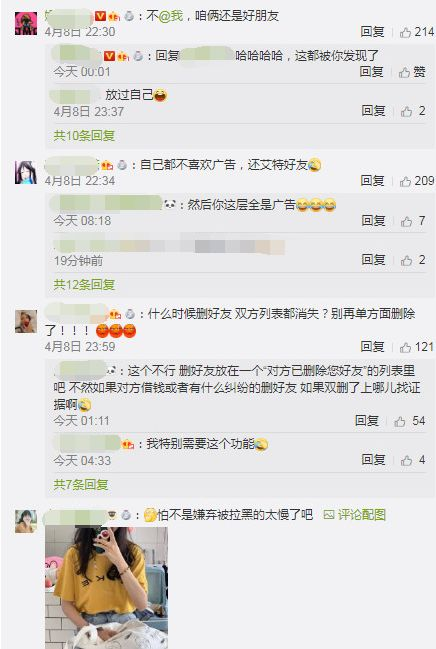The height and width of the screenshot is (649, 436).
Task: Open 评论配图 image link
Action: click(355, 514)
